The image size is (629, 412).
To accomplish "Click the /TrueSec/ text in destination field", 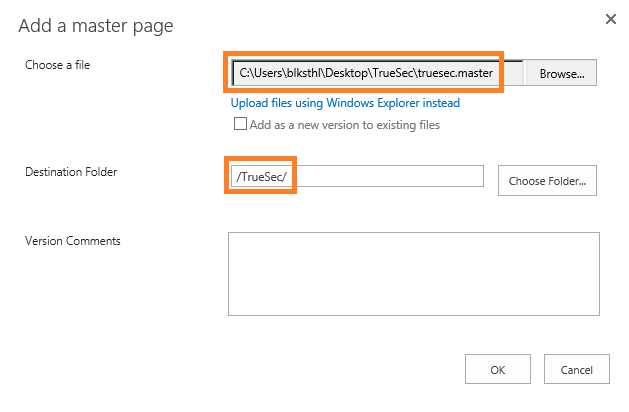I will tap(259, 177).
